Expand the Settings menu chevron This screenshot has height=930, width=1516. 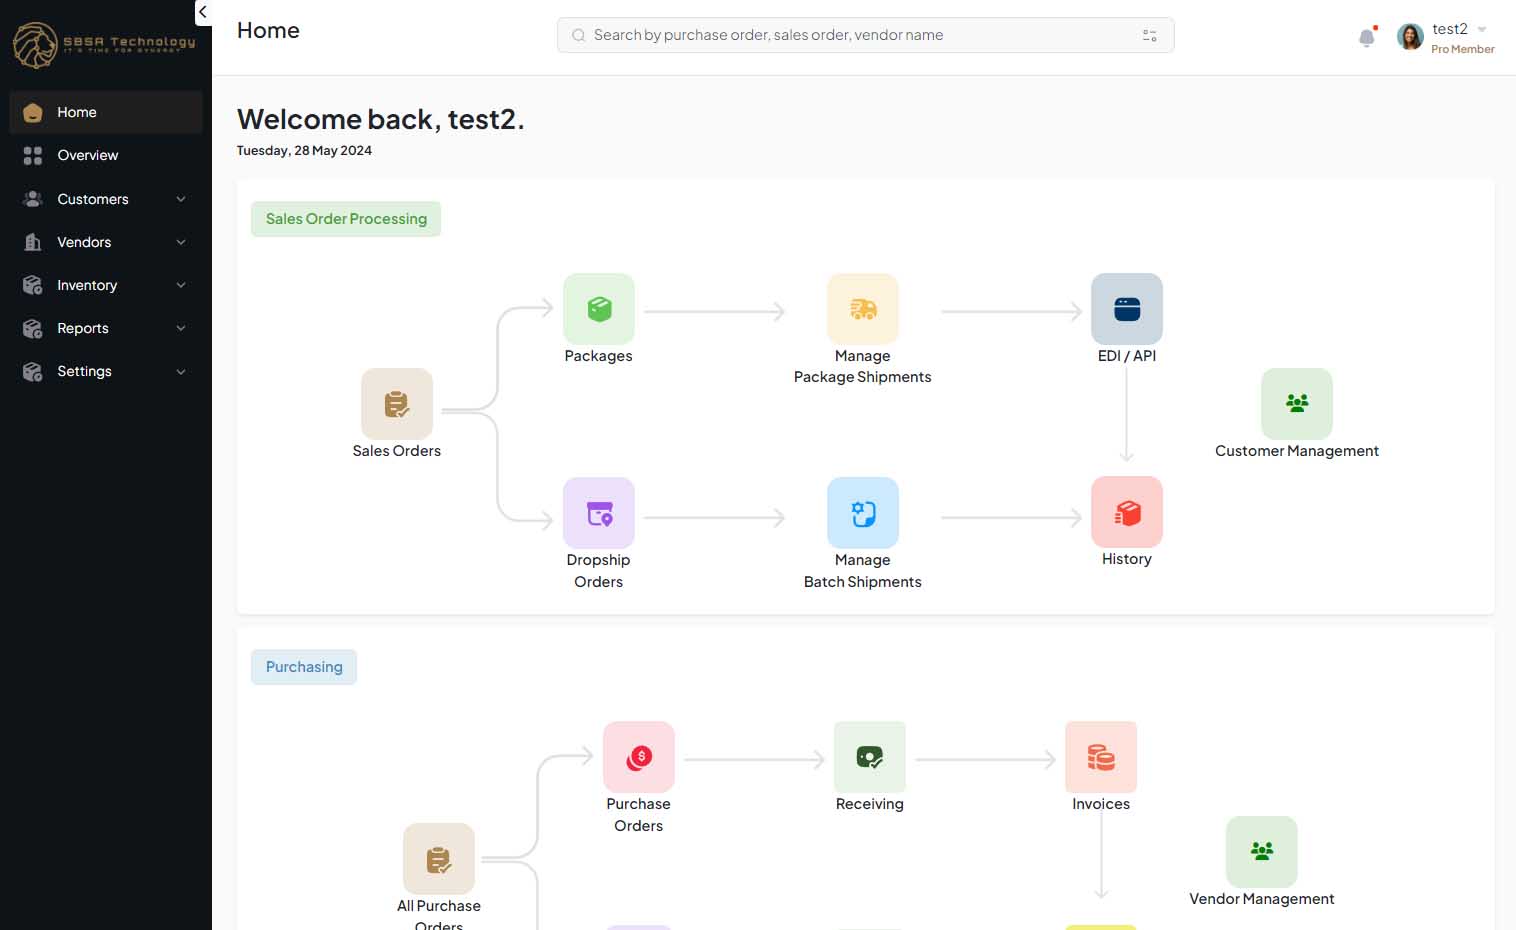coord(181,372)
